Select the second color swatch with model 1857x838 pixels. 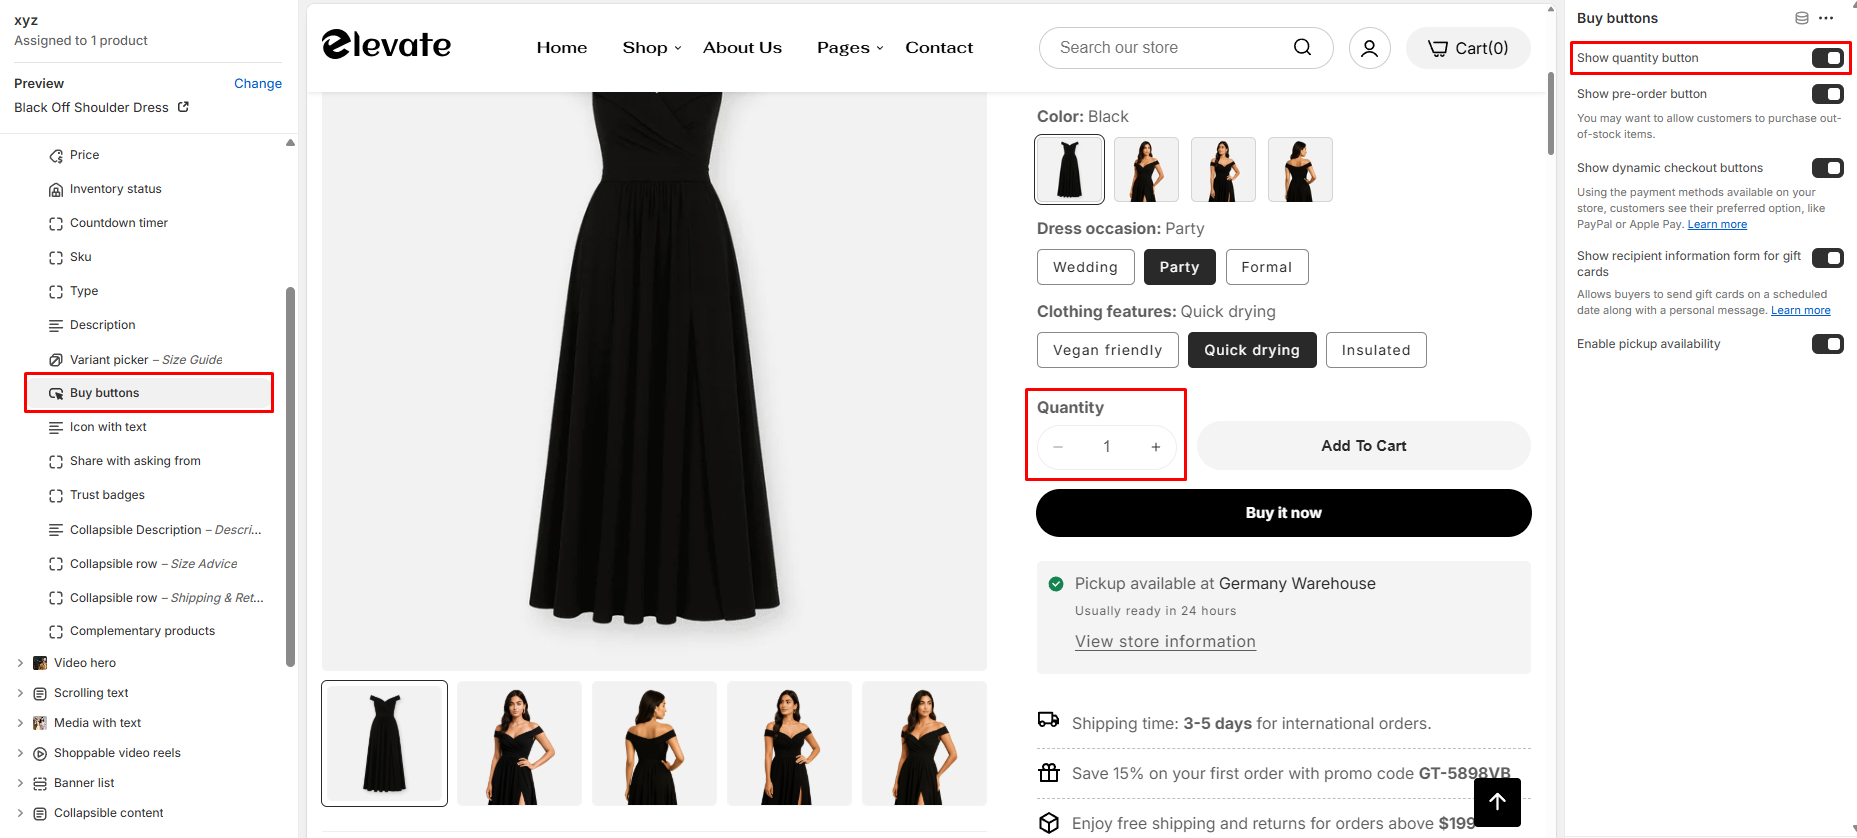1146,170
